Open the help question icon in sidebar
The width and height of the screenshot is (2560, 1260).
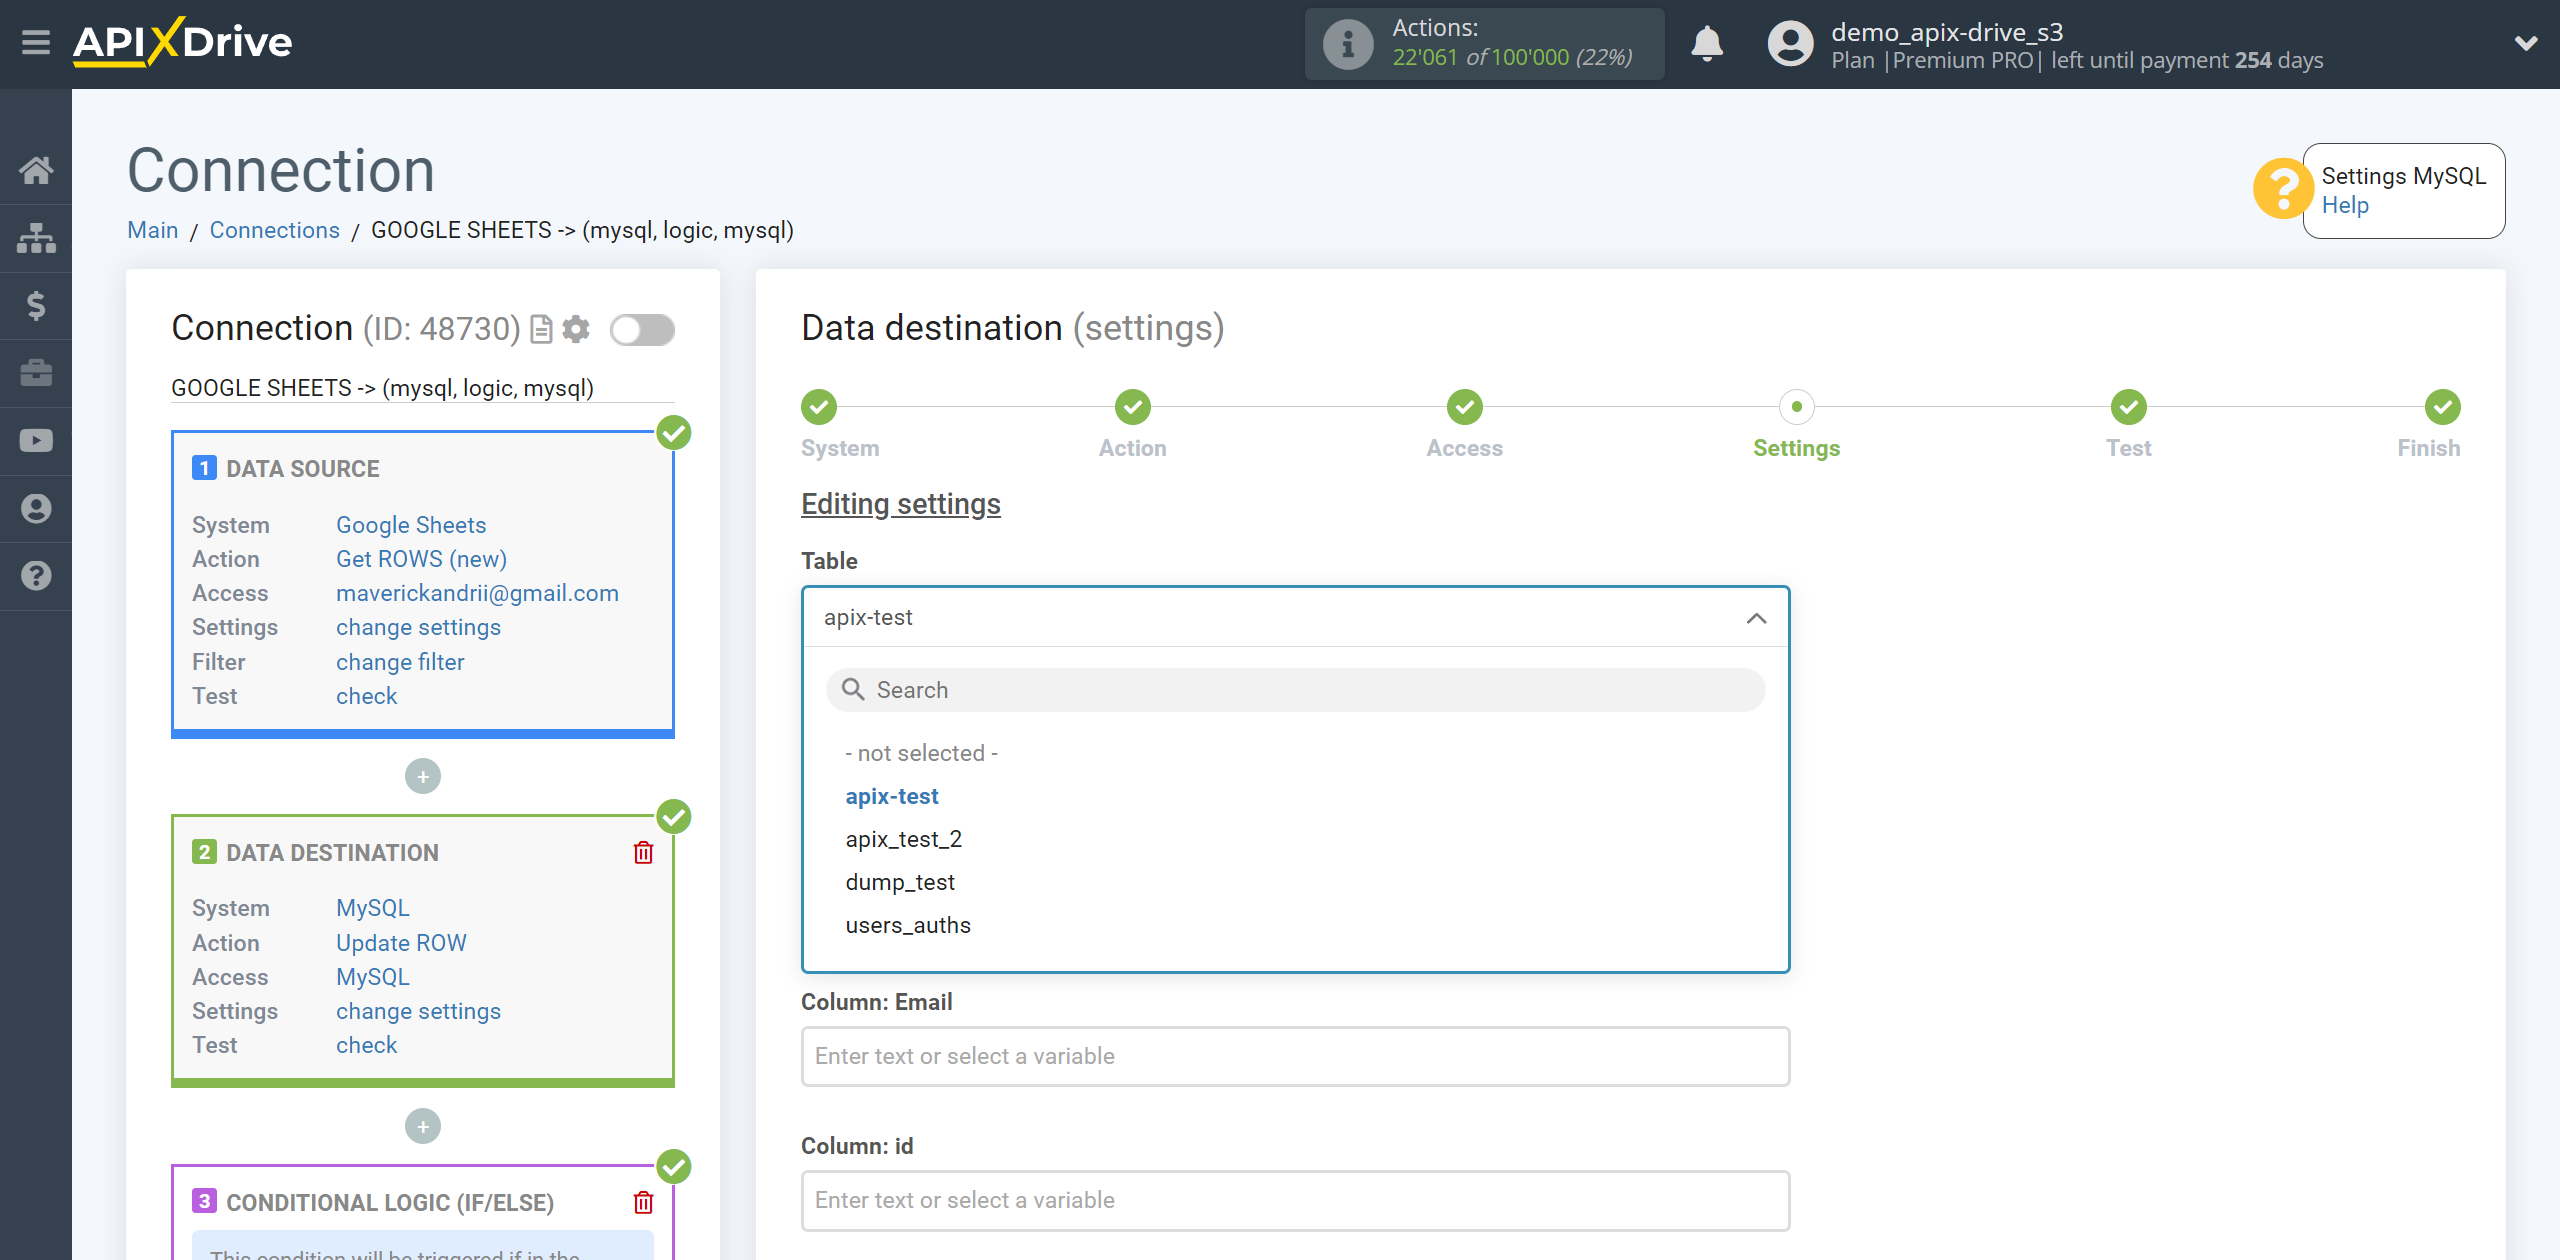click(36, 576)
